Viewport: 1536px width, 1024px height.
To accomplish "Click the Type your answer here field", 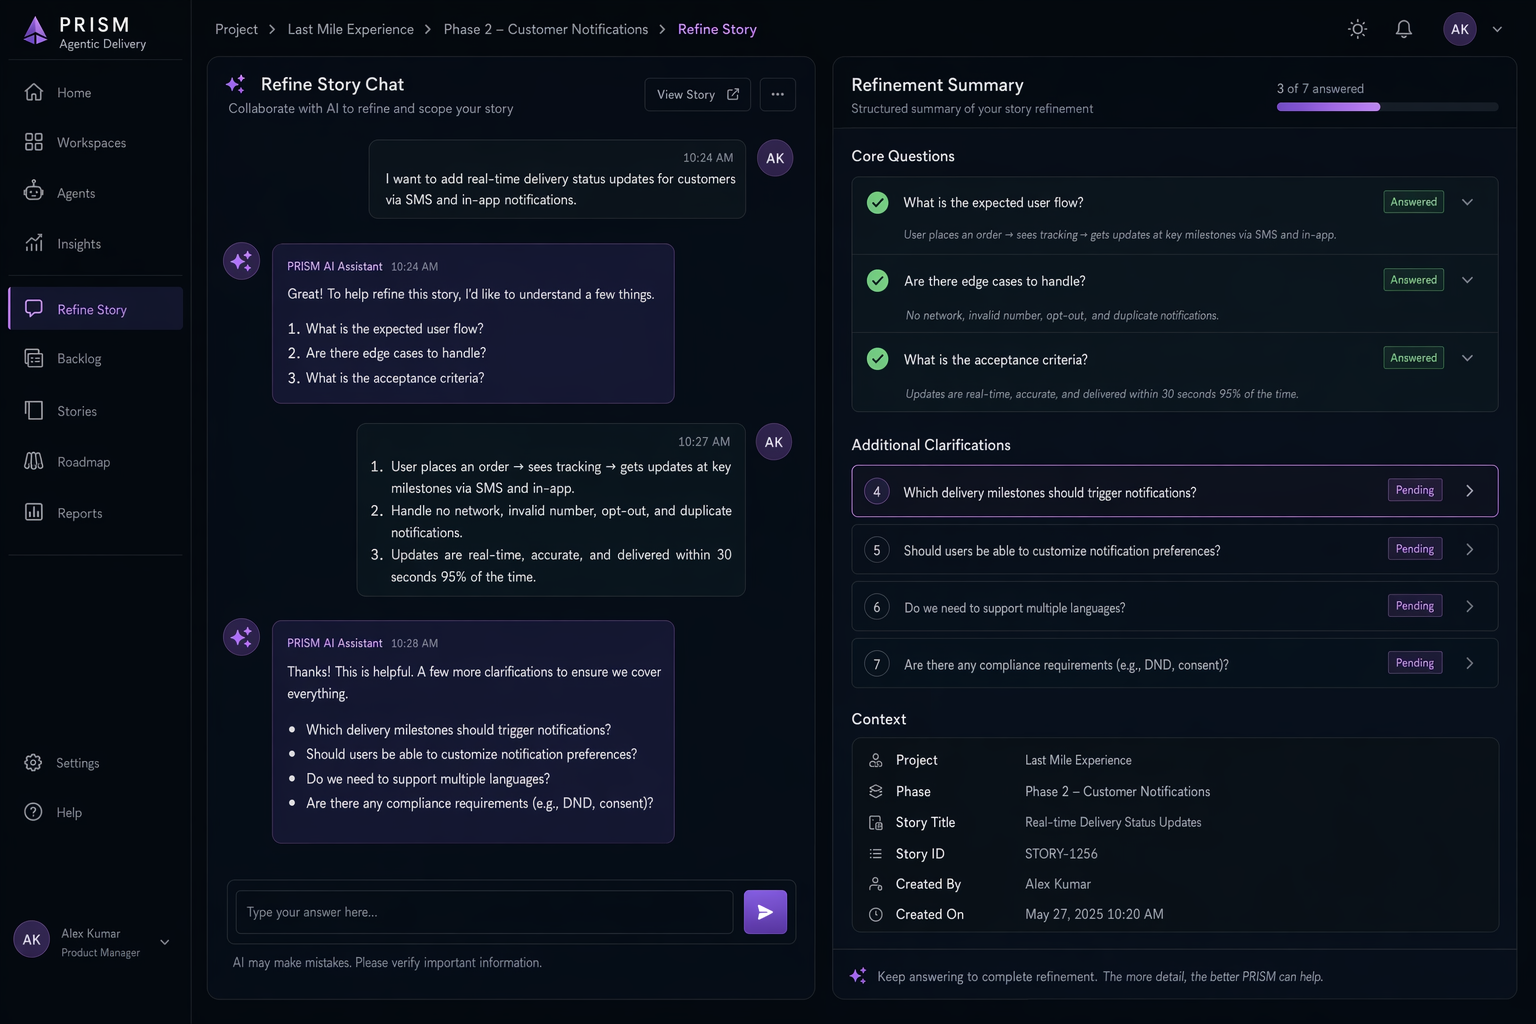I will tap(484, 912).
